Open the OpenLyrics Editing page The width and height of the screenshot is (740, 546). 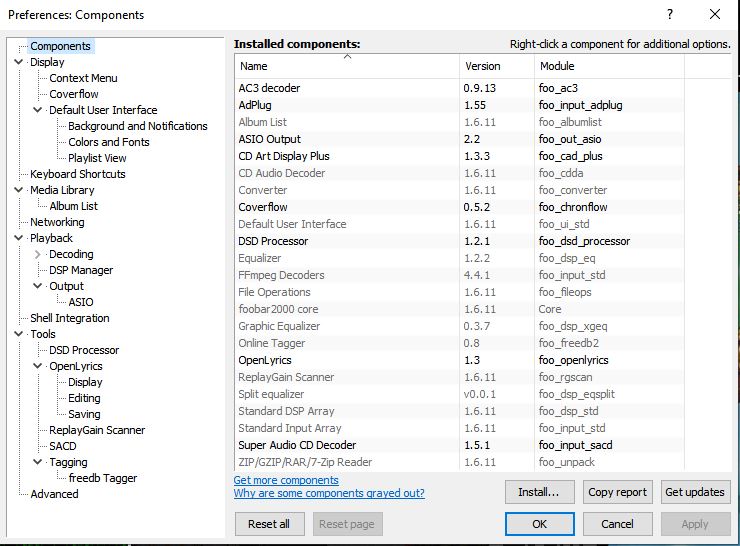pyautogui.click(x=84, y=398)
